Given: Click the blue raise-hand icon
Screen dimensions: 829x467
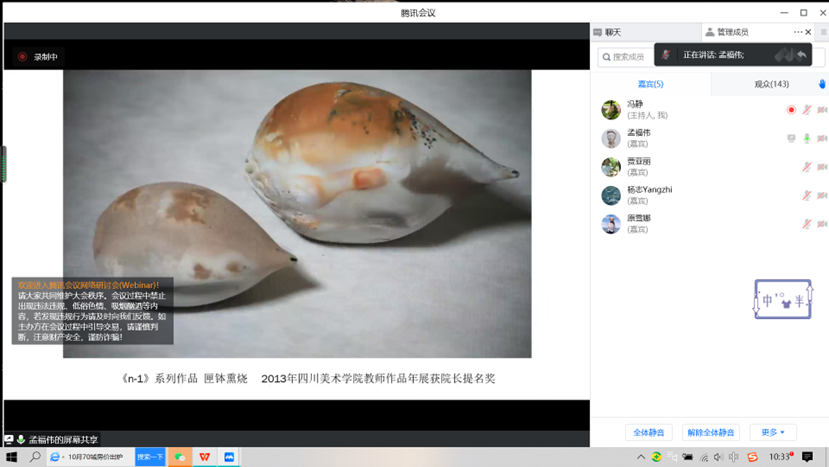Looking at the screenshot, I should (x=822, y=84).
